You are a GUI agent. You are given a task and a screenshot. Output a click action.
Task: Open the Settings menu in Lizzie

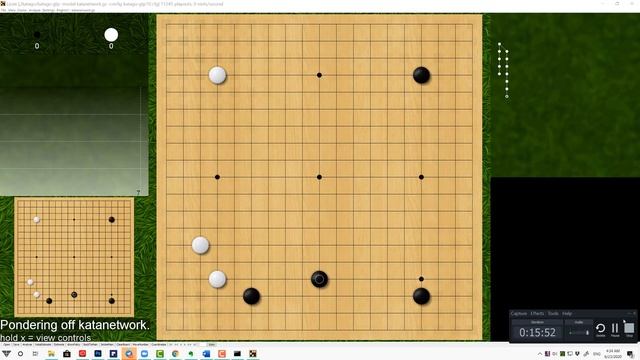[x=49, y=10]
